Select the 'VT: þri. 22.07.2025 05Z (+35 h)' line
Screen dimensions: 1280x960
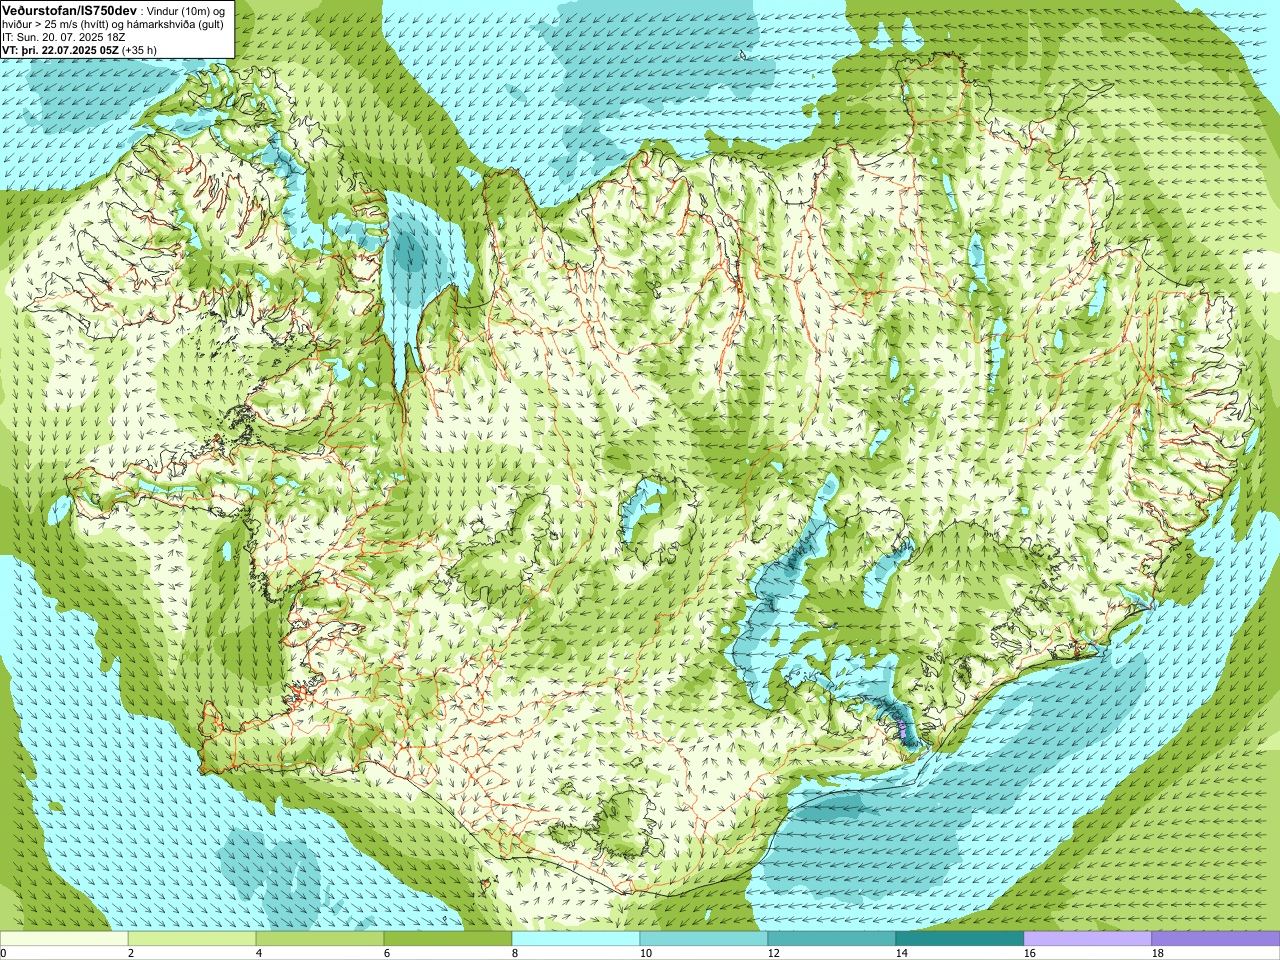click(79, 50)
